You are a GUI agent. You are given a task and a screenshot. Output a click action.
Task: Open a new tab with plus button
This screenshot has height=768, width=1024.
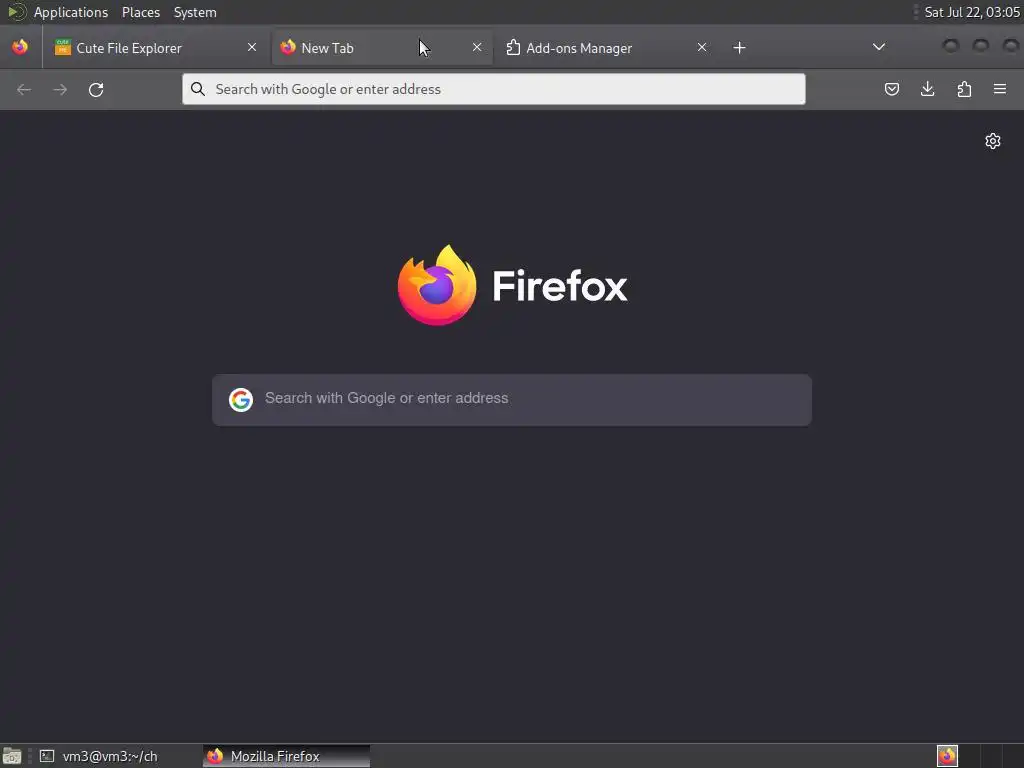pos(739,47)
